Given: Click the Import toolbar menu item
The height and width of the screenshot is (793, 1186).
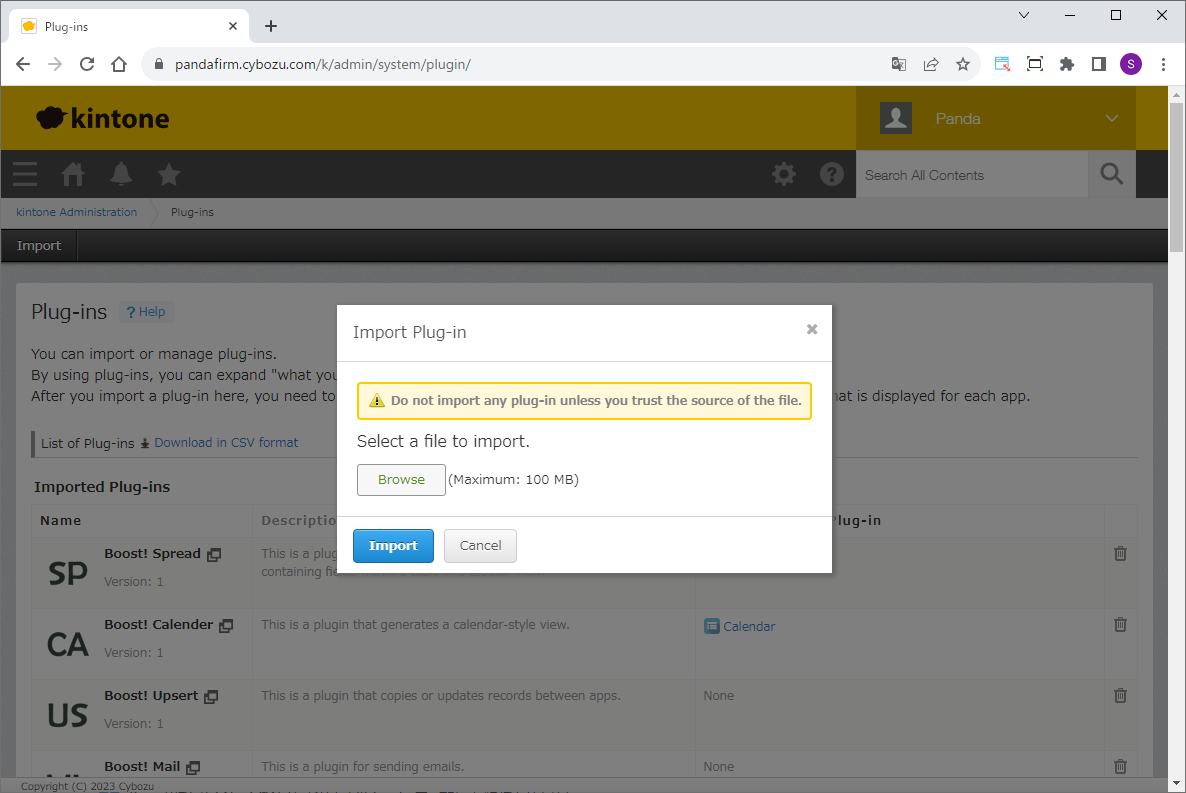Looking at the screenshot, I should pyautogui.click(x=39, y=246).
